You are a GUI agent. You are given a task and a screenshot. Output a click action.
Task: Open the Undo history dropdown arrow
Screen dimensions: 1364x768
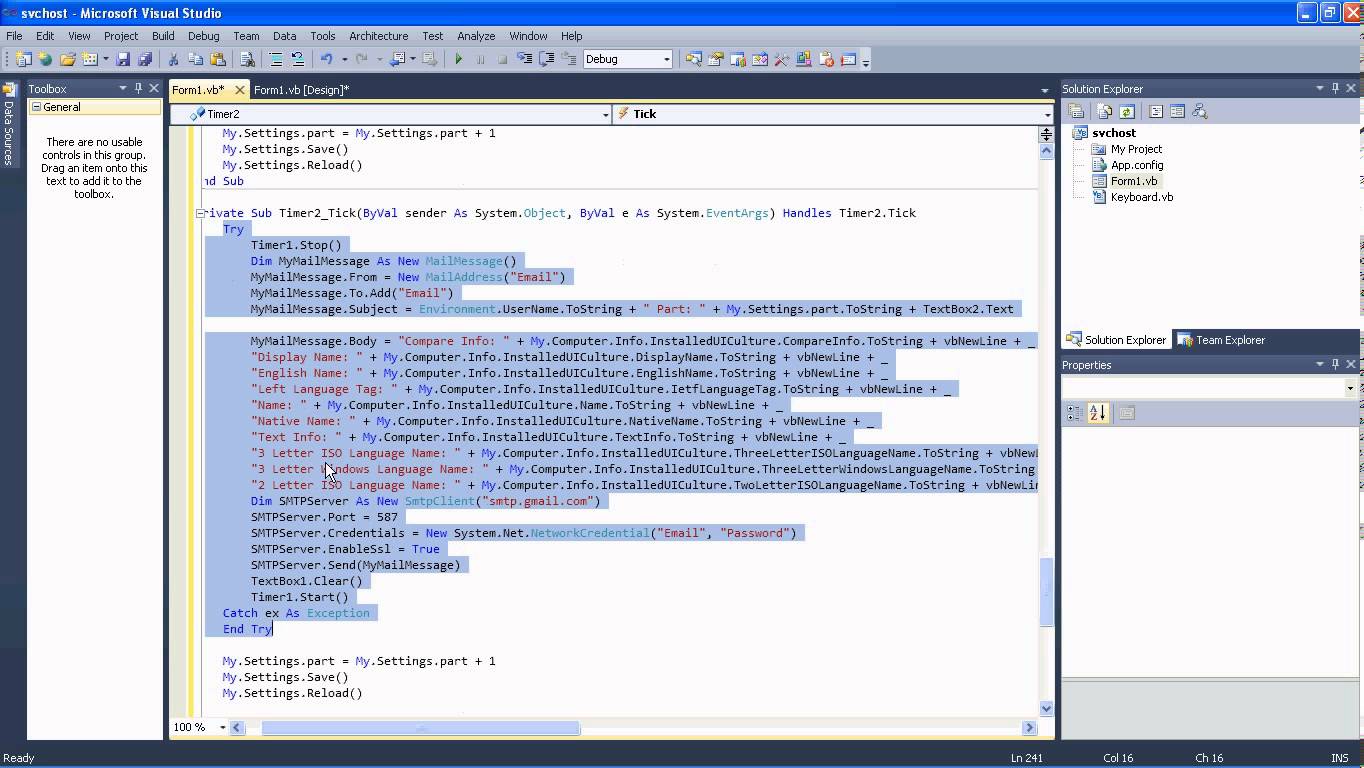(344, 59)
